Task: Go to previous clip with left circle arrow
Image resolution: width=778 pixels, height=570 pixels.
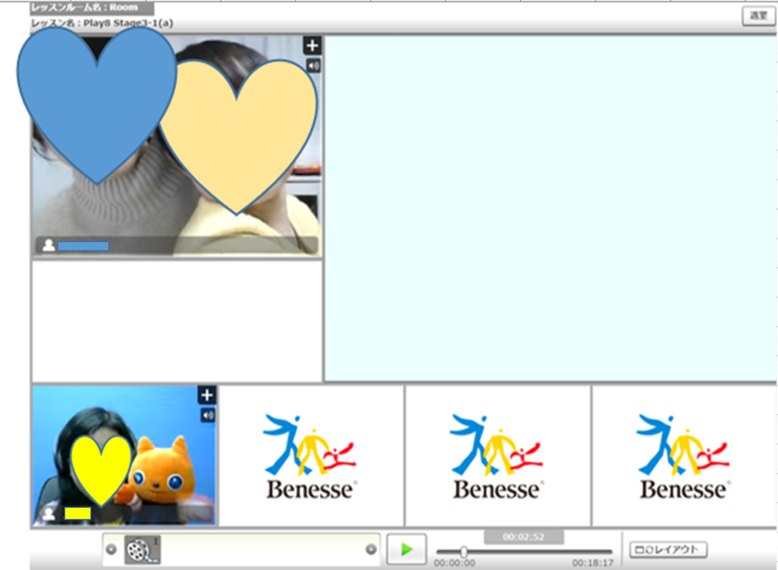Action: point(111,549)
